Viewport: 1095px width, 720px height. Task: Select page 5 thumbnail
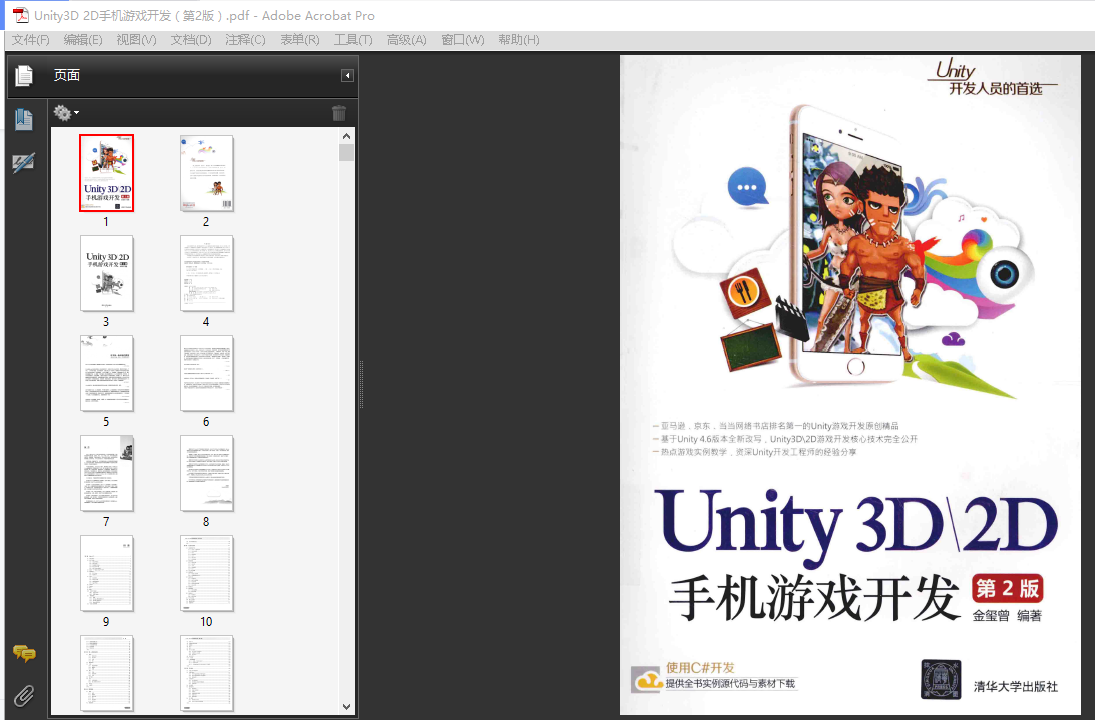106,373
